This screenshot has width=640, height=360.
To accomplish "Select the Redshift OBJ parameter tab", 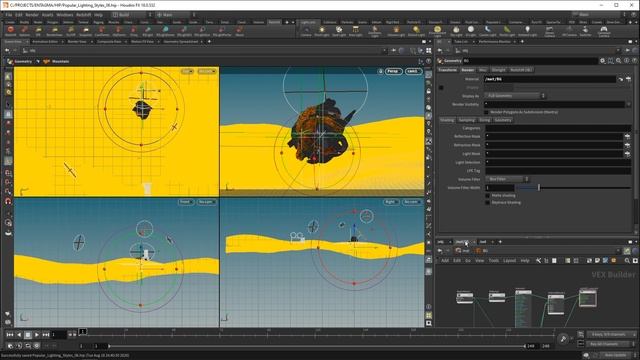I will click(x=520, y=70).
